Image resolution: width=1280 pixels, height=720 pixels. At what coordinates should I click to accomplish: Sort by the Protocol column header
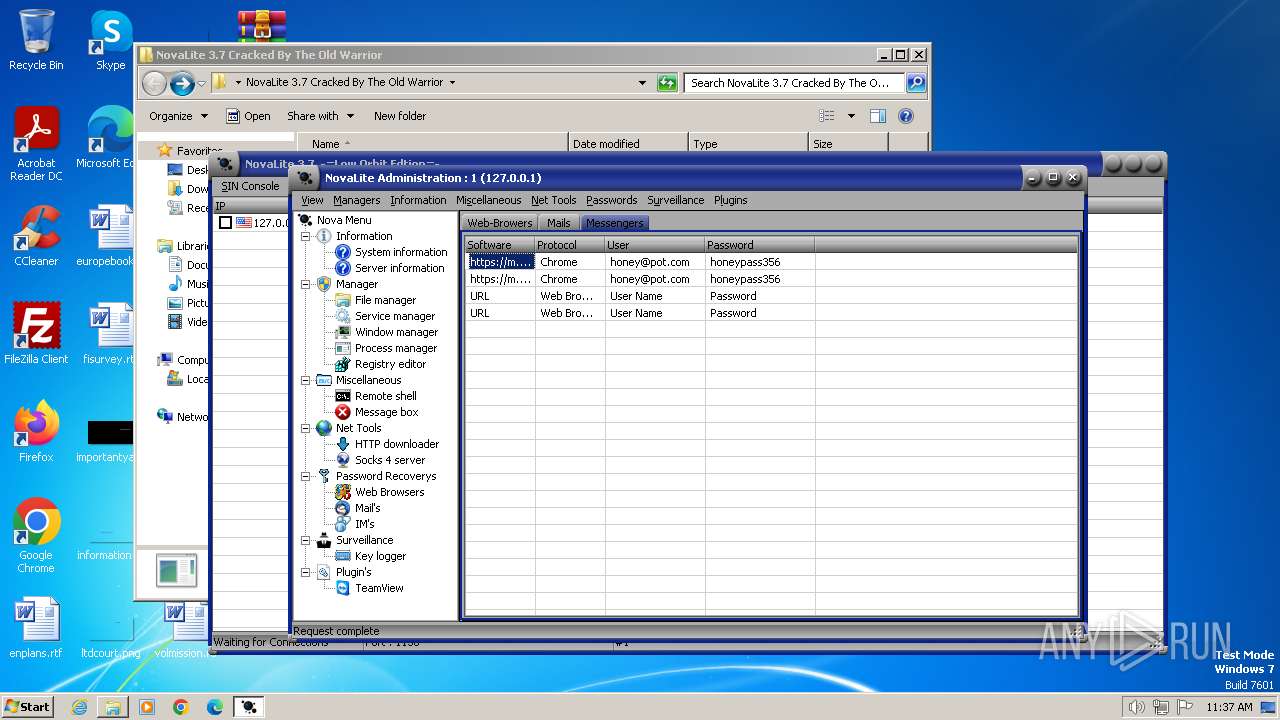570,245
